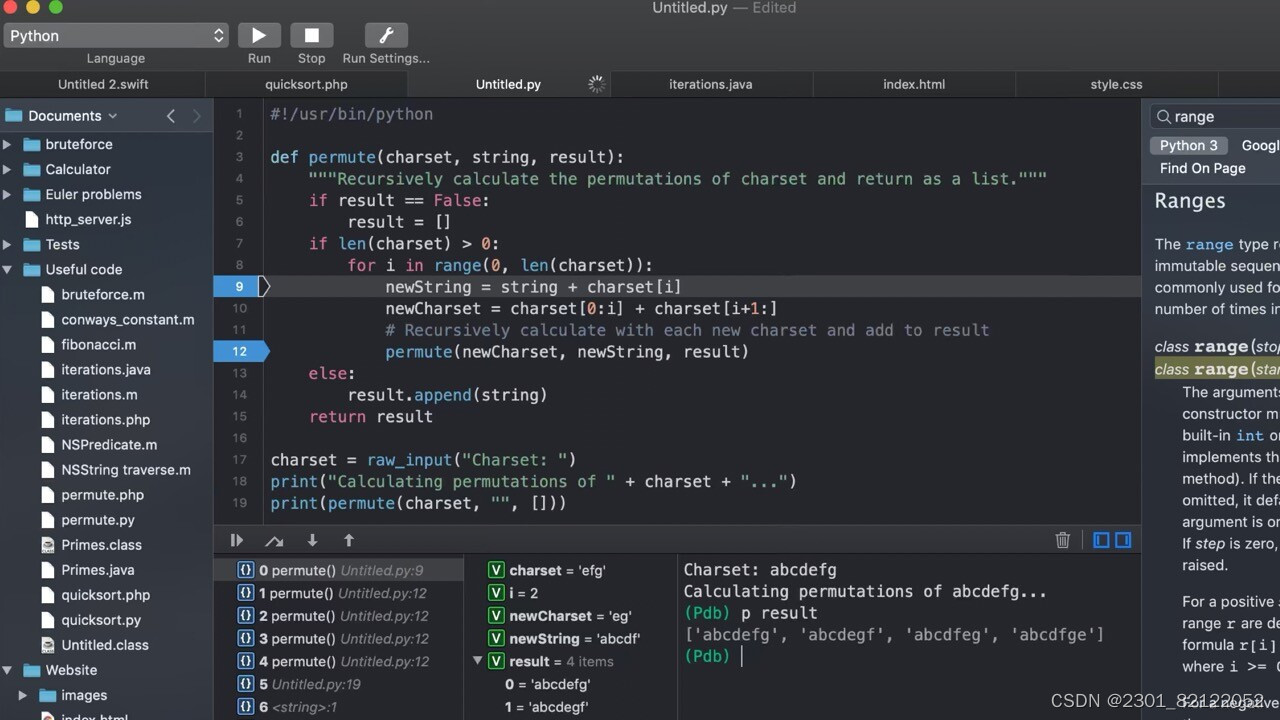Collapse the 'Useful code' folder in sidebar

pos(9,269)
